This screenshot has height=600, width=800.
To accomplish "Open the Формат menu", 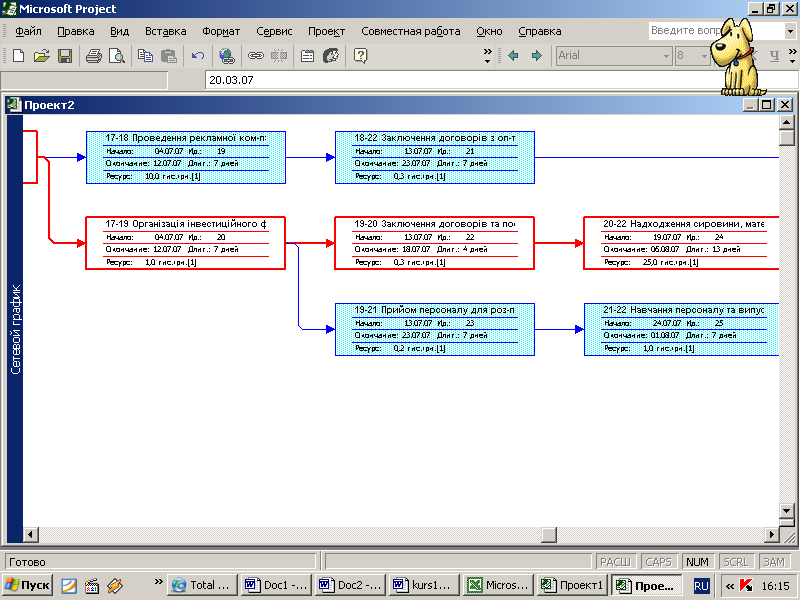I will tap(221, 31).
